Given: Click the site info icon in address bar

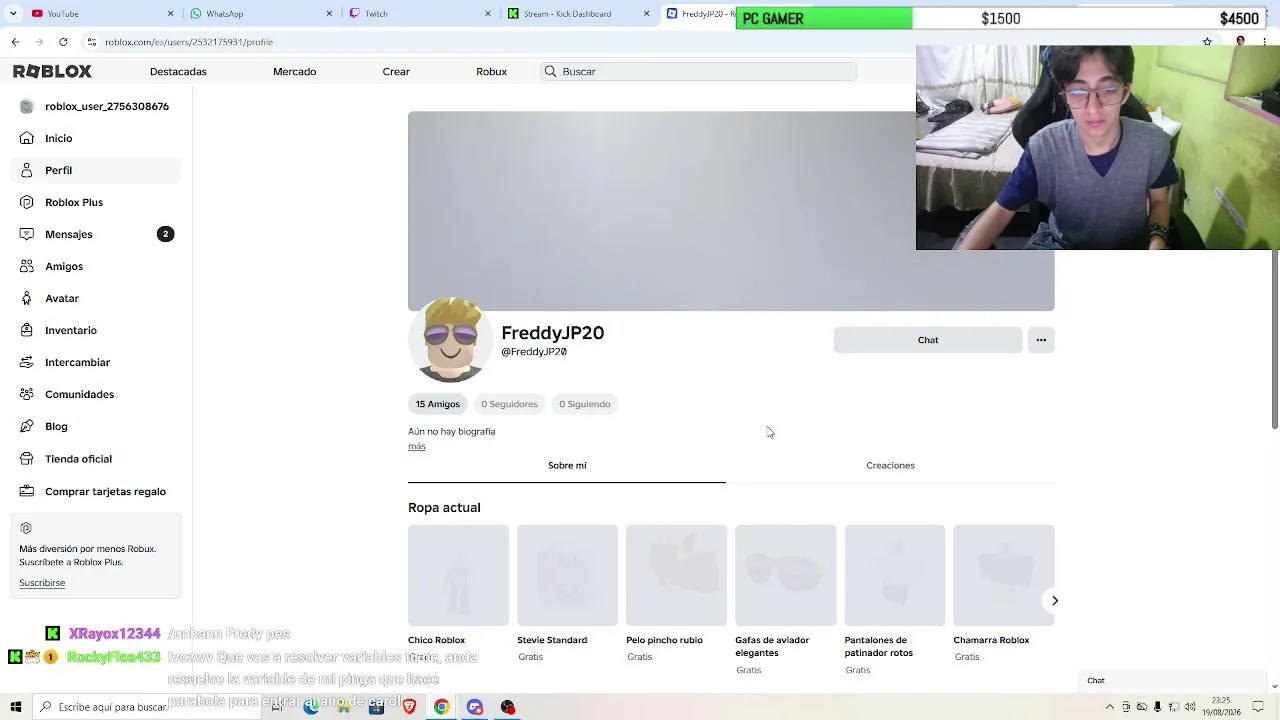Looking at the screenshot, I should [91, 42].
